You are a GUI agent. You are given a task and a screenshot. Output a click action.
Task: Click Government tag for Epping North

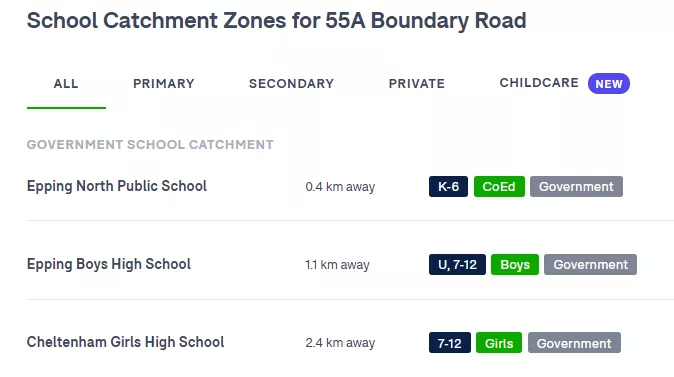coord(576,187)
